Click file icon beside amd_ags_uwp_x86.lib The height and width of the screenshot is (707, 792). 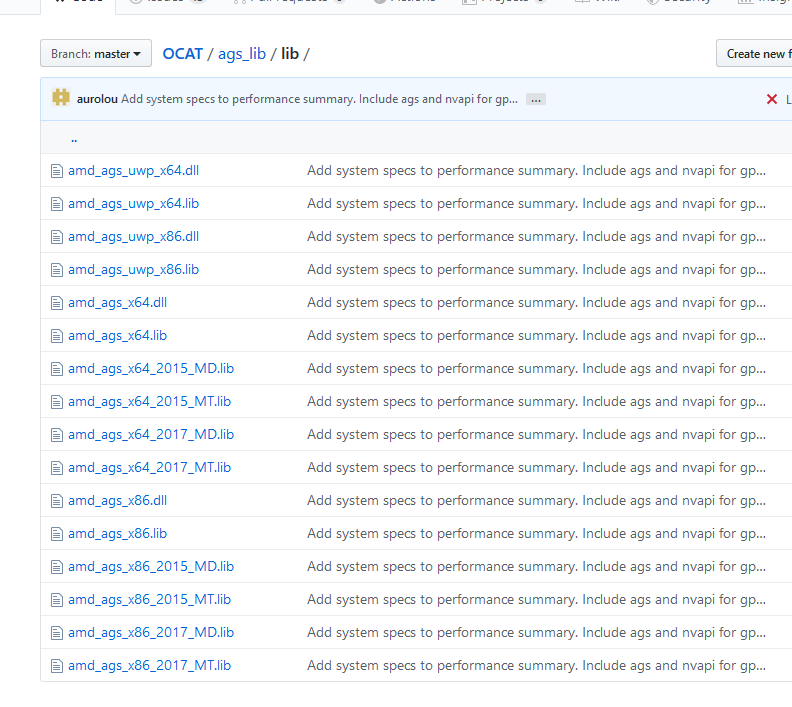57,270
